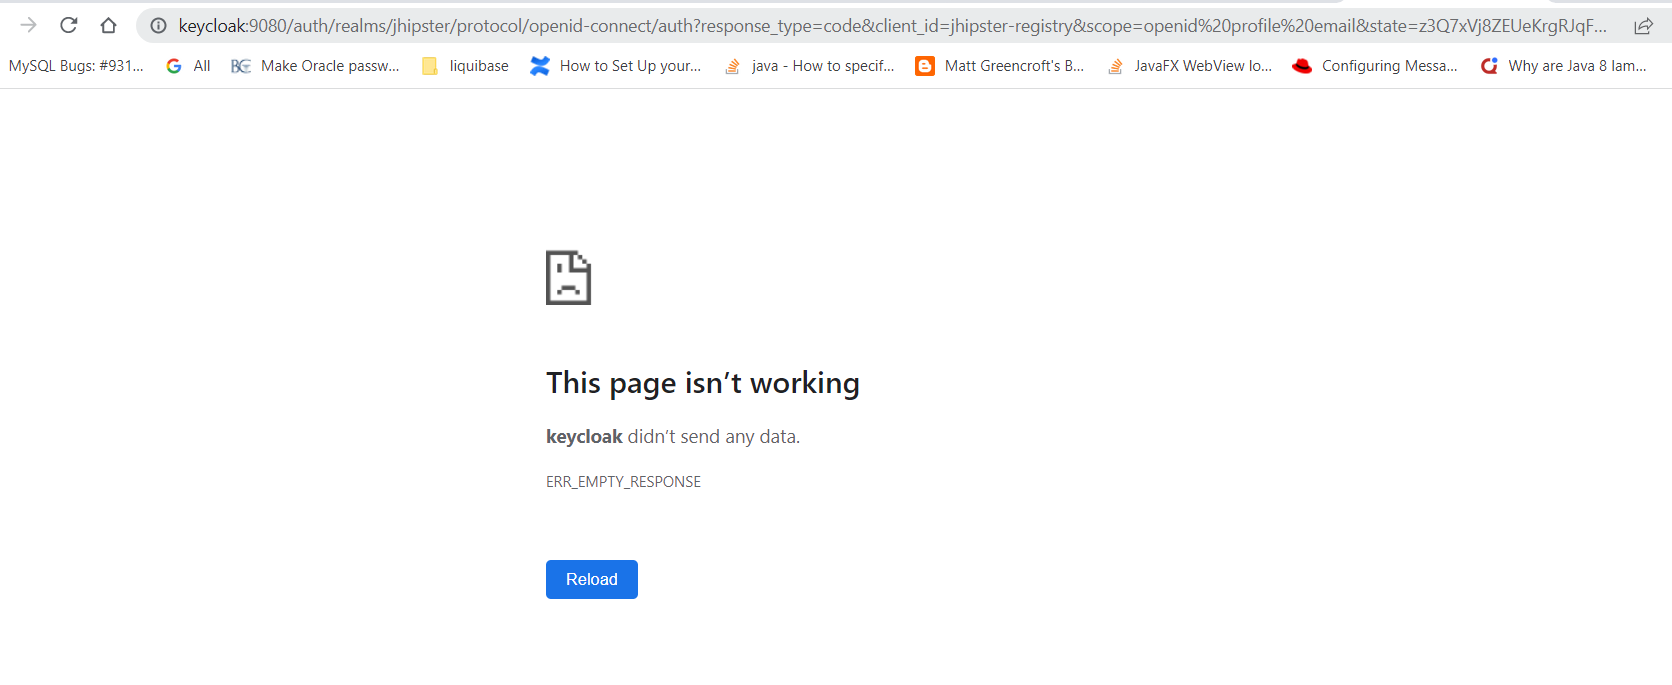Click the 'This page isn't working' heading
This screenshot has height=685, width=1672.
click(x=703, y=383)
